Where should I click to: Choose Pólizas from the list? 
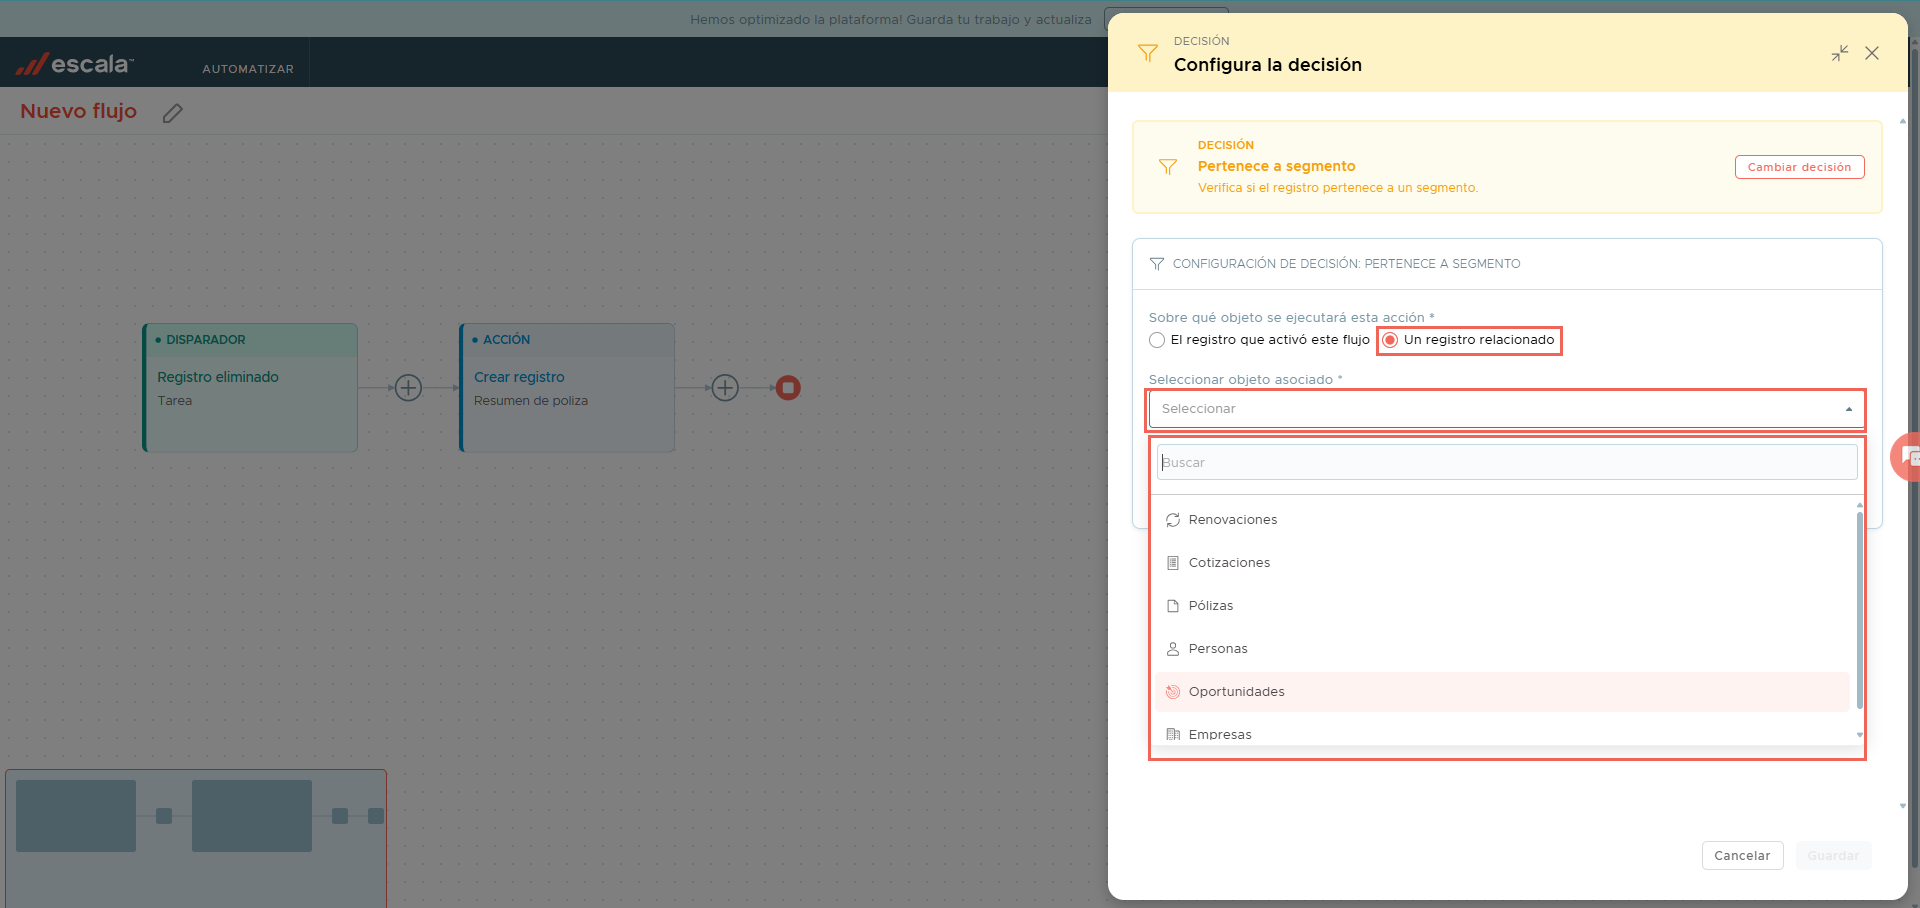click(x=1503, y=606)
